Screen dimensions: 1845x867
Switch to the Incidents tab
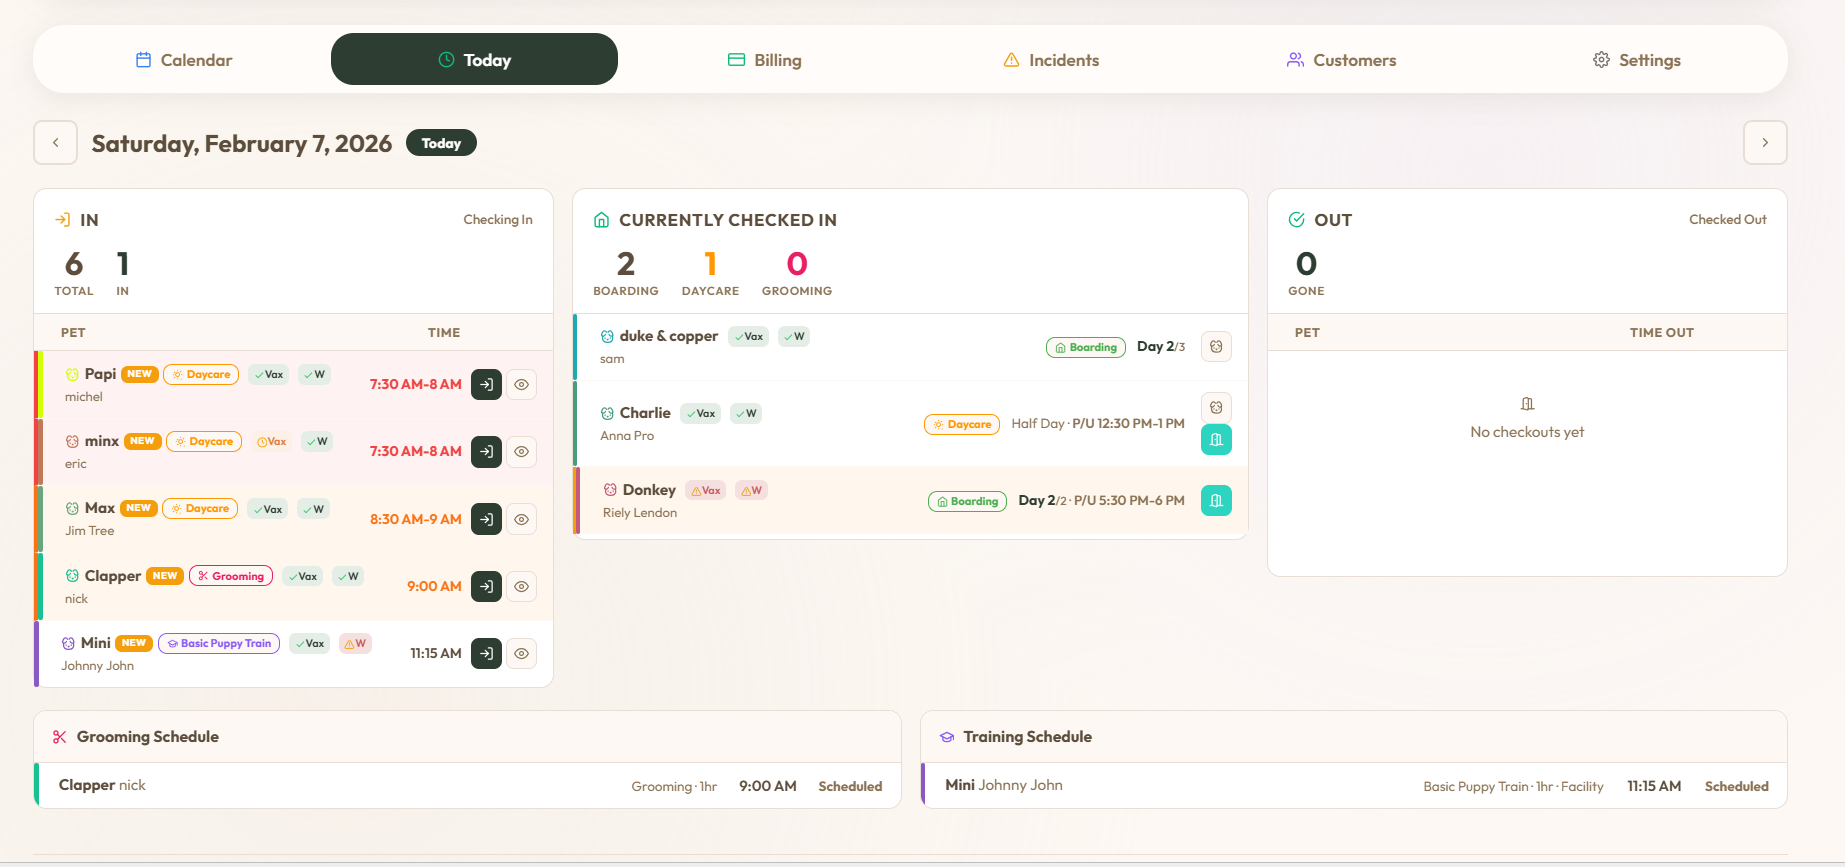click(x=1051, y=60)
